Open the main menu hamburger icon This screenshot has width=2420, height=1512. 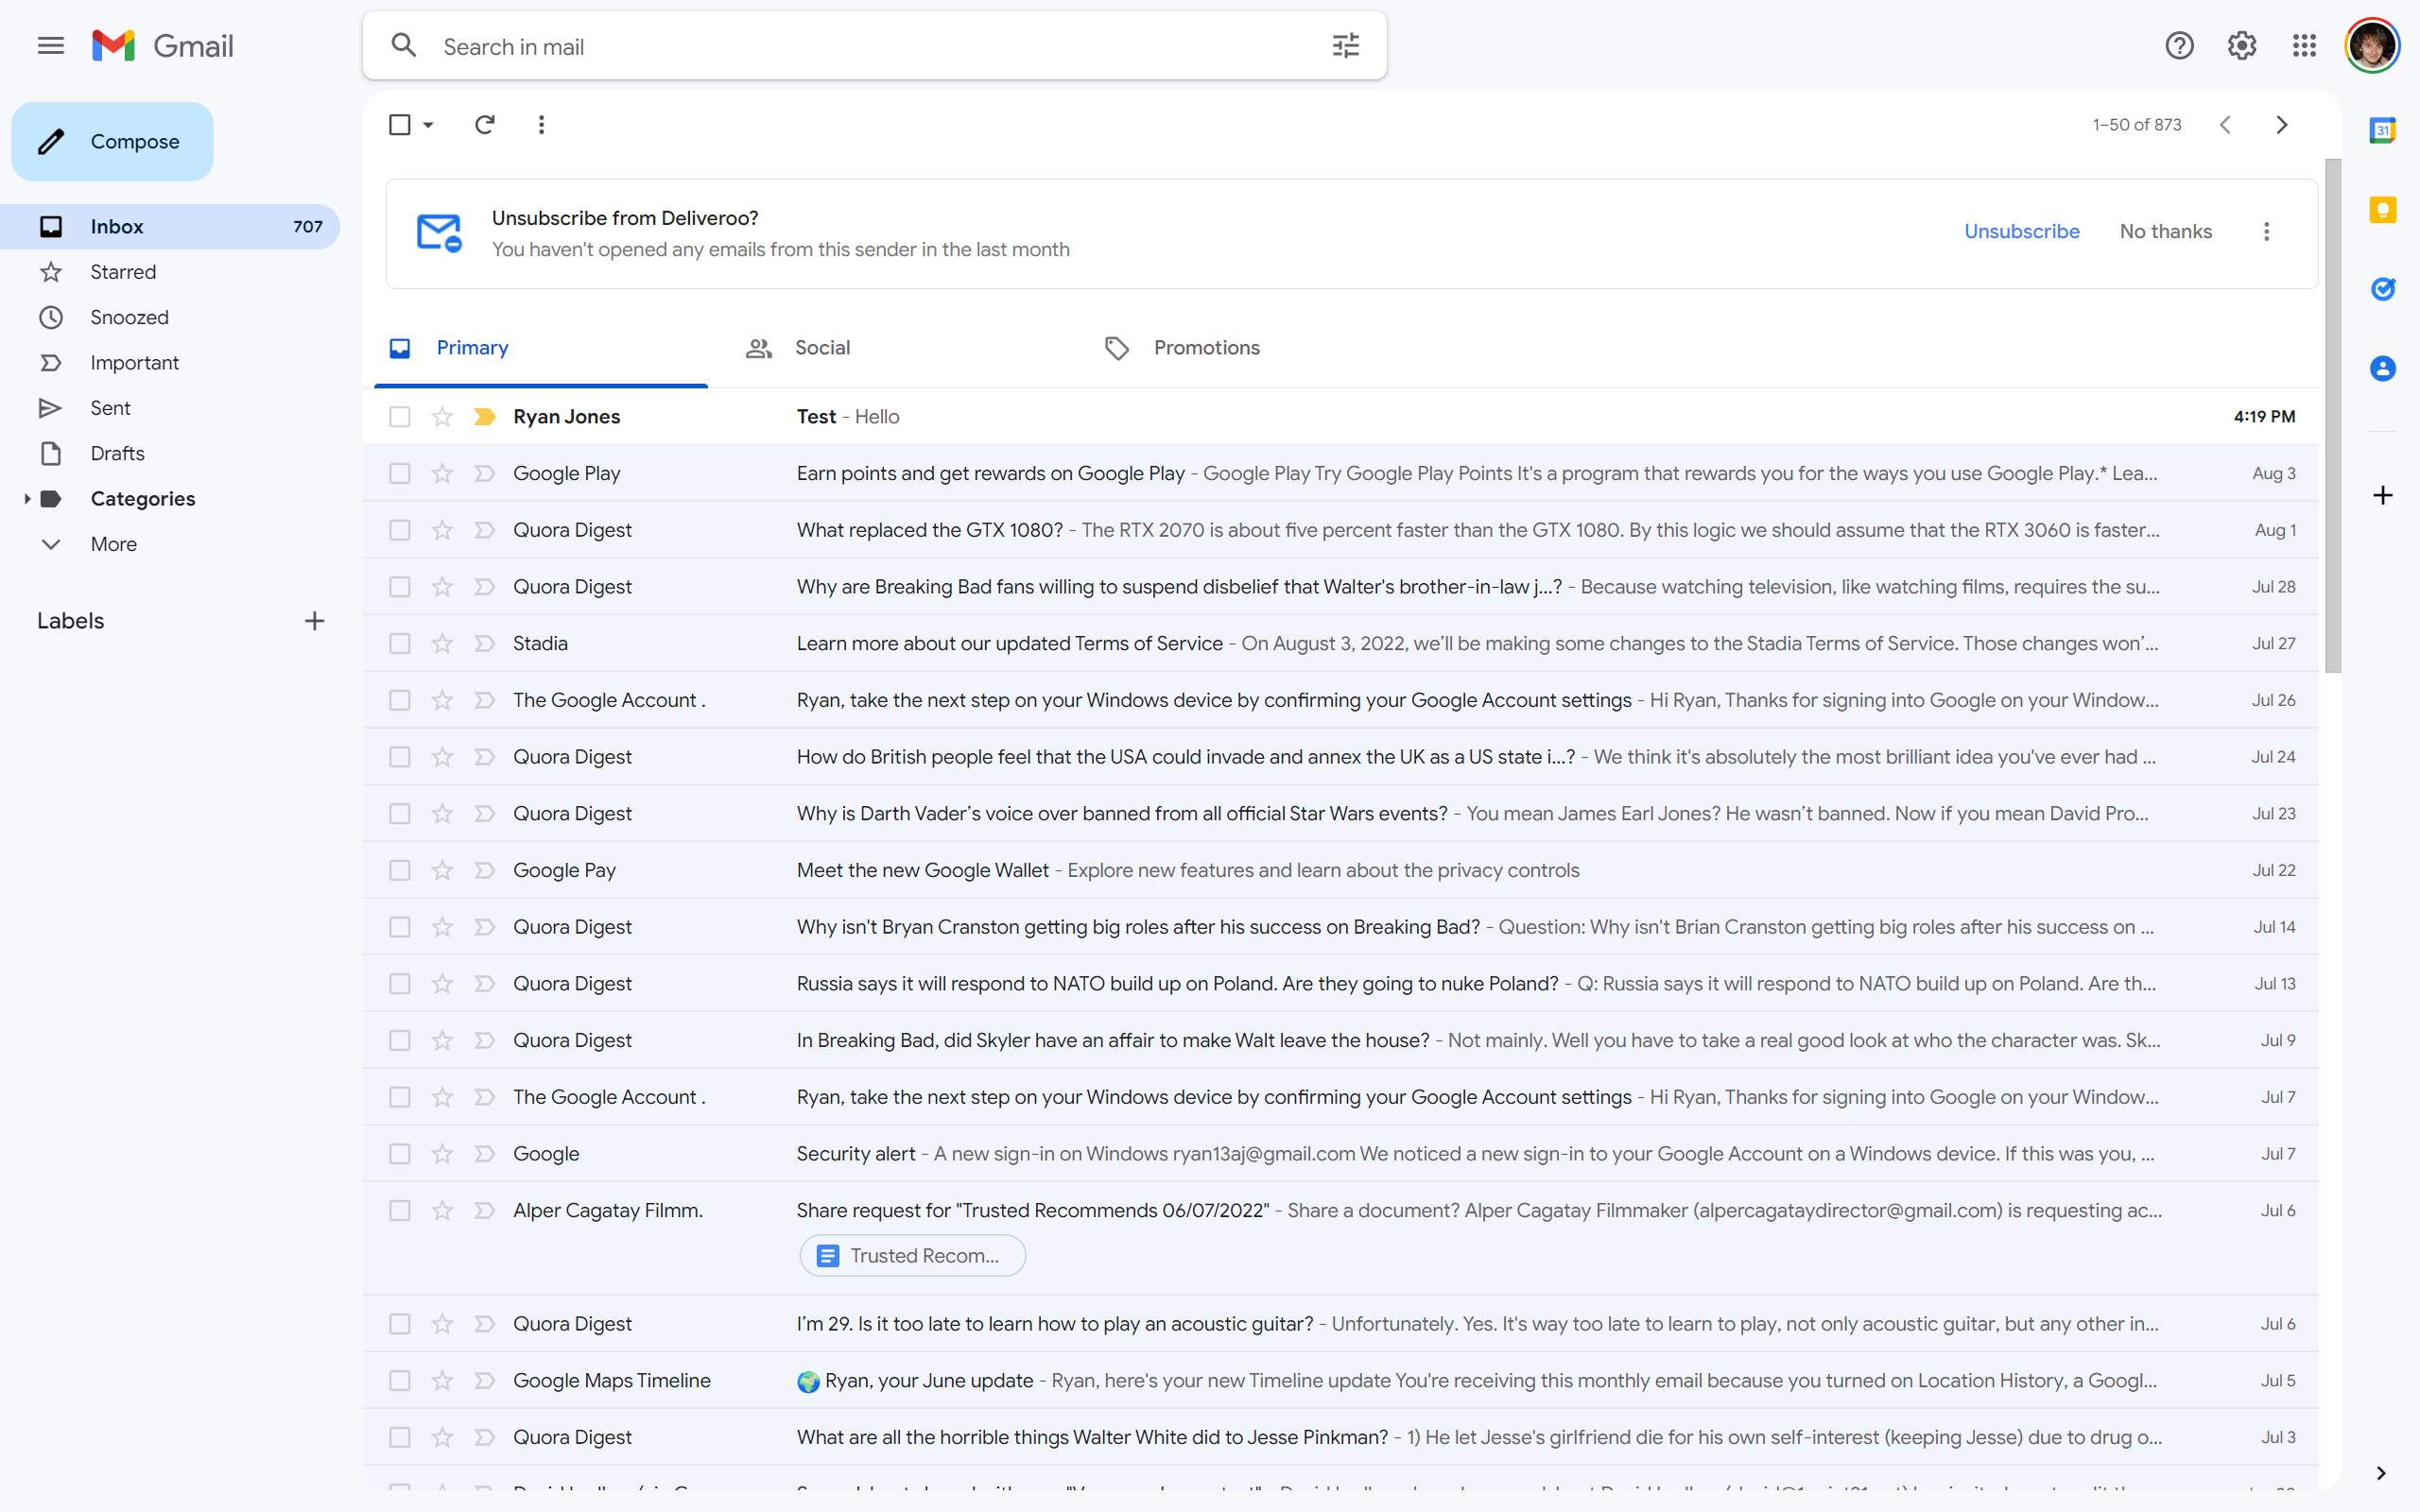tap(51, 46)
